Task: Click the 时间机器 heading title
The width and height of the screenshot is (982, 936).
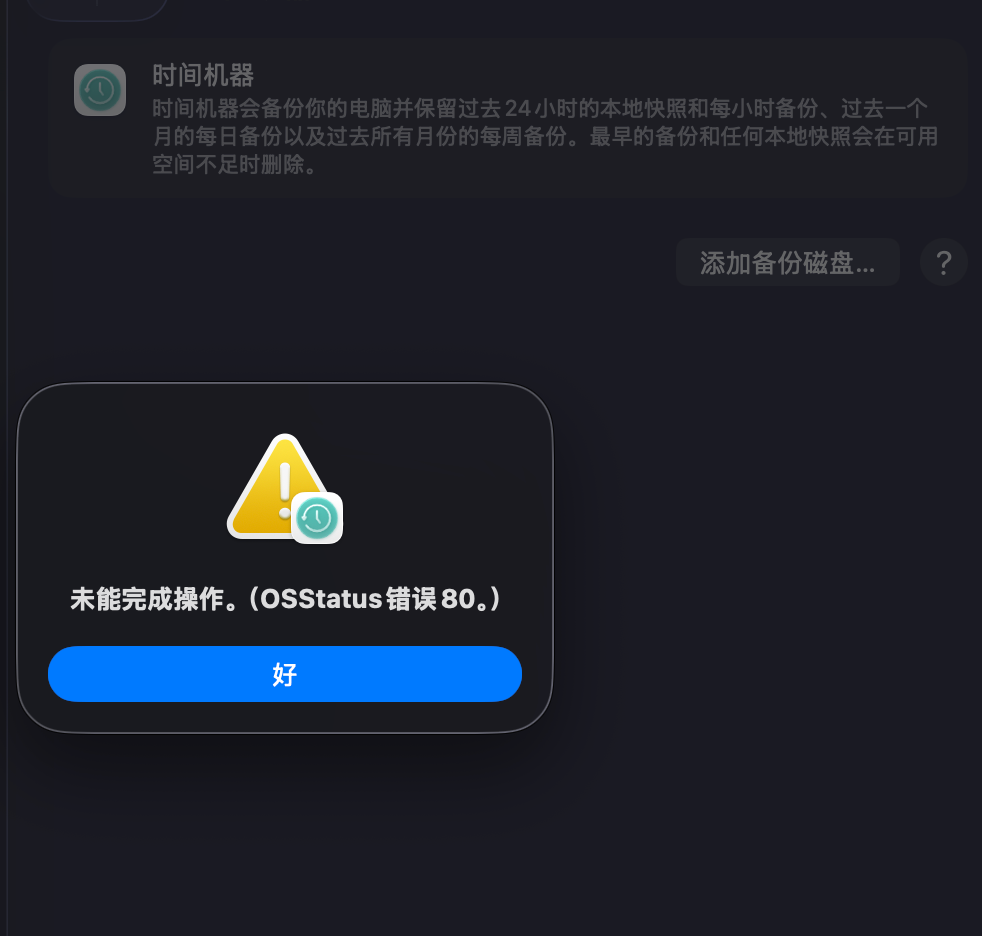Action: pos(204,75)
